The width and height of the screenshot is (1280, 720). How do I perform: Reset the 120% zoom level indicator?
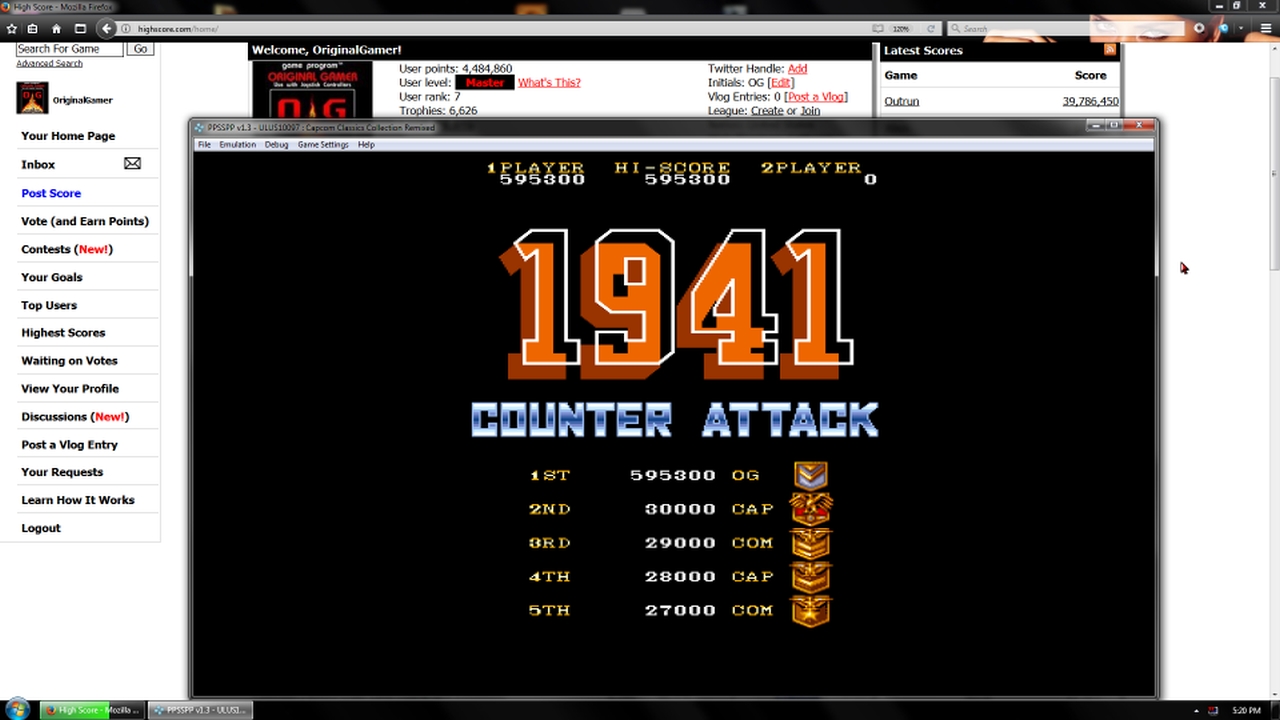901,29
